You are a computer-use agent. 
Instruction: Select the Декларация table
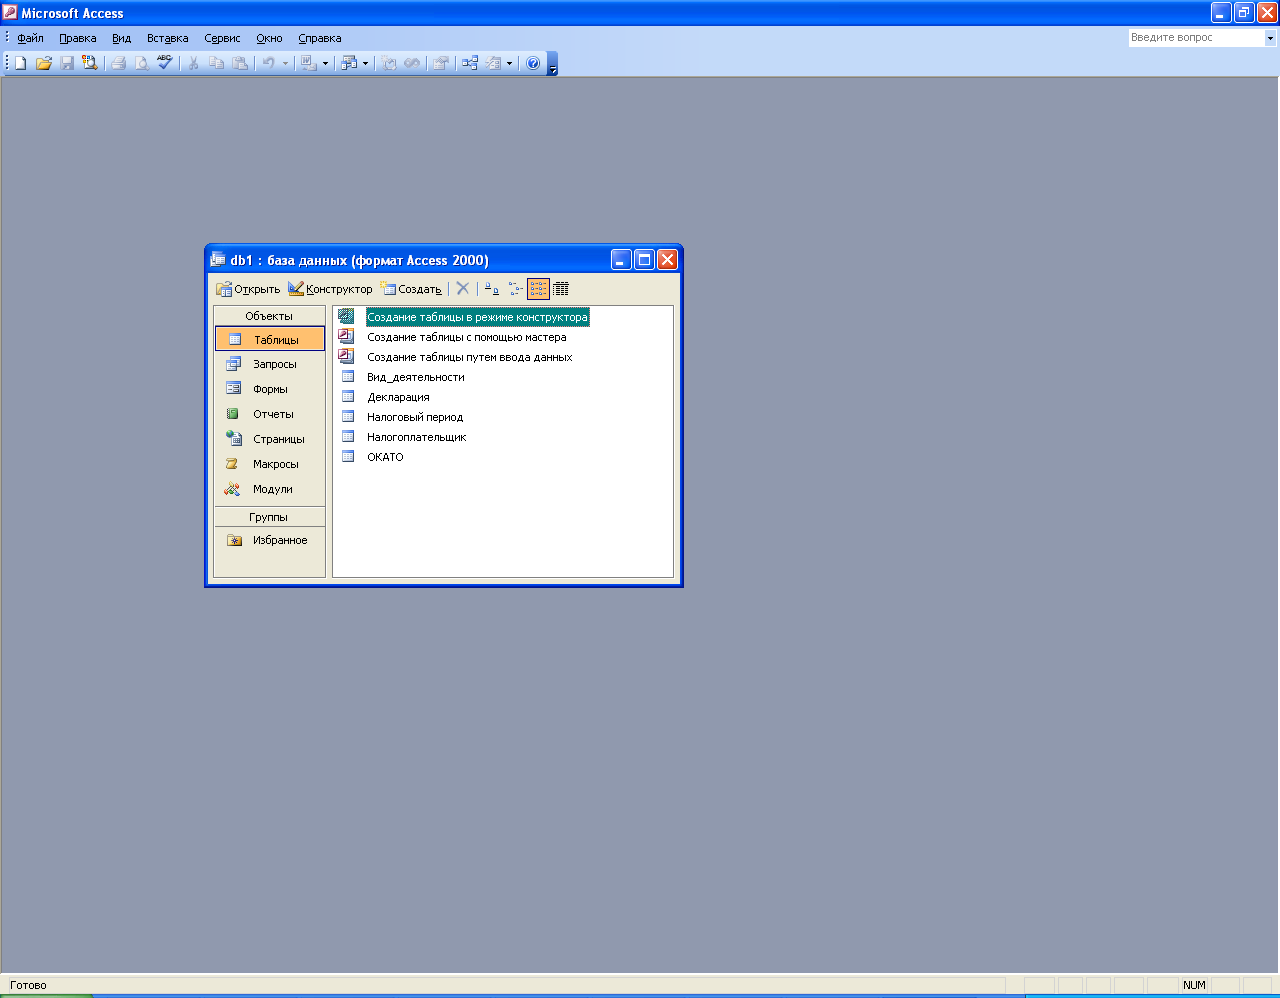[x=398, y=397]
